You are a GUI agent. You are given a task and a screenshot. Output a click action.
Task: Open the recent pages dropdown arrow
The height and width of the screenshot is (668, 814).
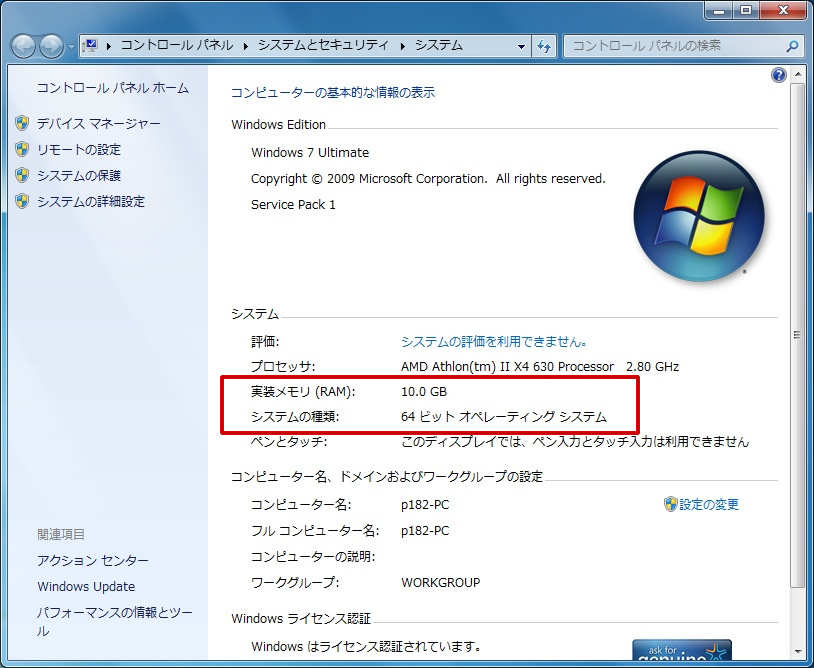tap(71, 47)
